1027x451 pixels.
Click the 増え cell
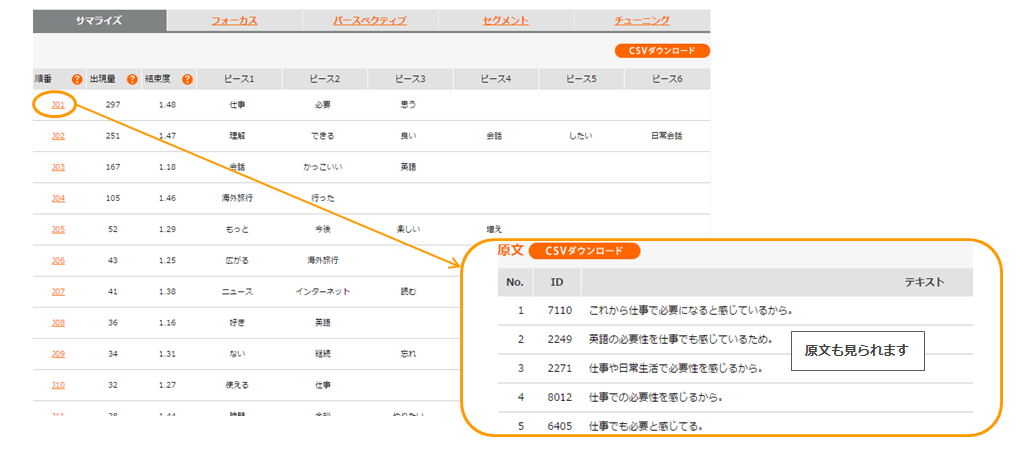coord(494,229)
